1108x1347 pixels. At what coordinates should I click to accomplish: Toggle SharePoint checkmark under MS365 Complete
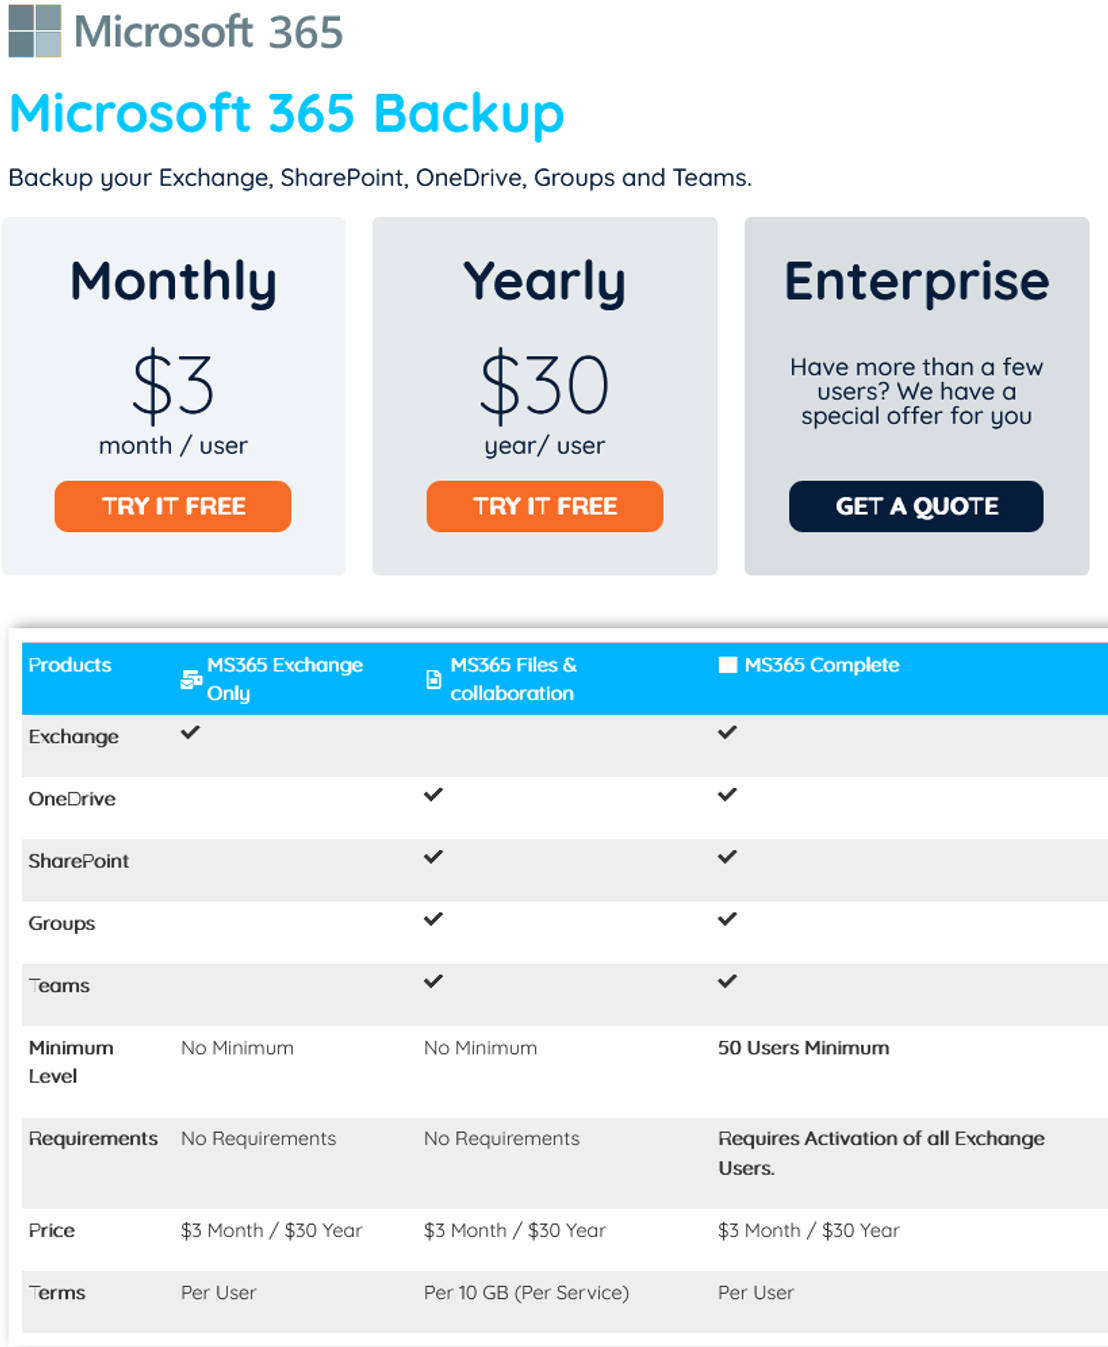tap(727, 857)
